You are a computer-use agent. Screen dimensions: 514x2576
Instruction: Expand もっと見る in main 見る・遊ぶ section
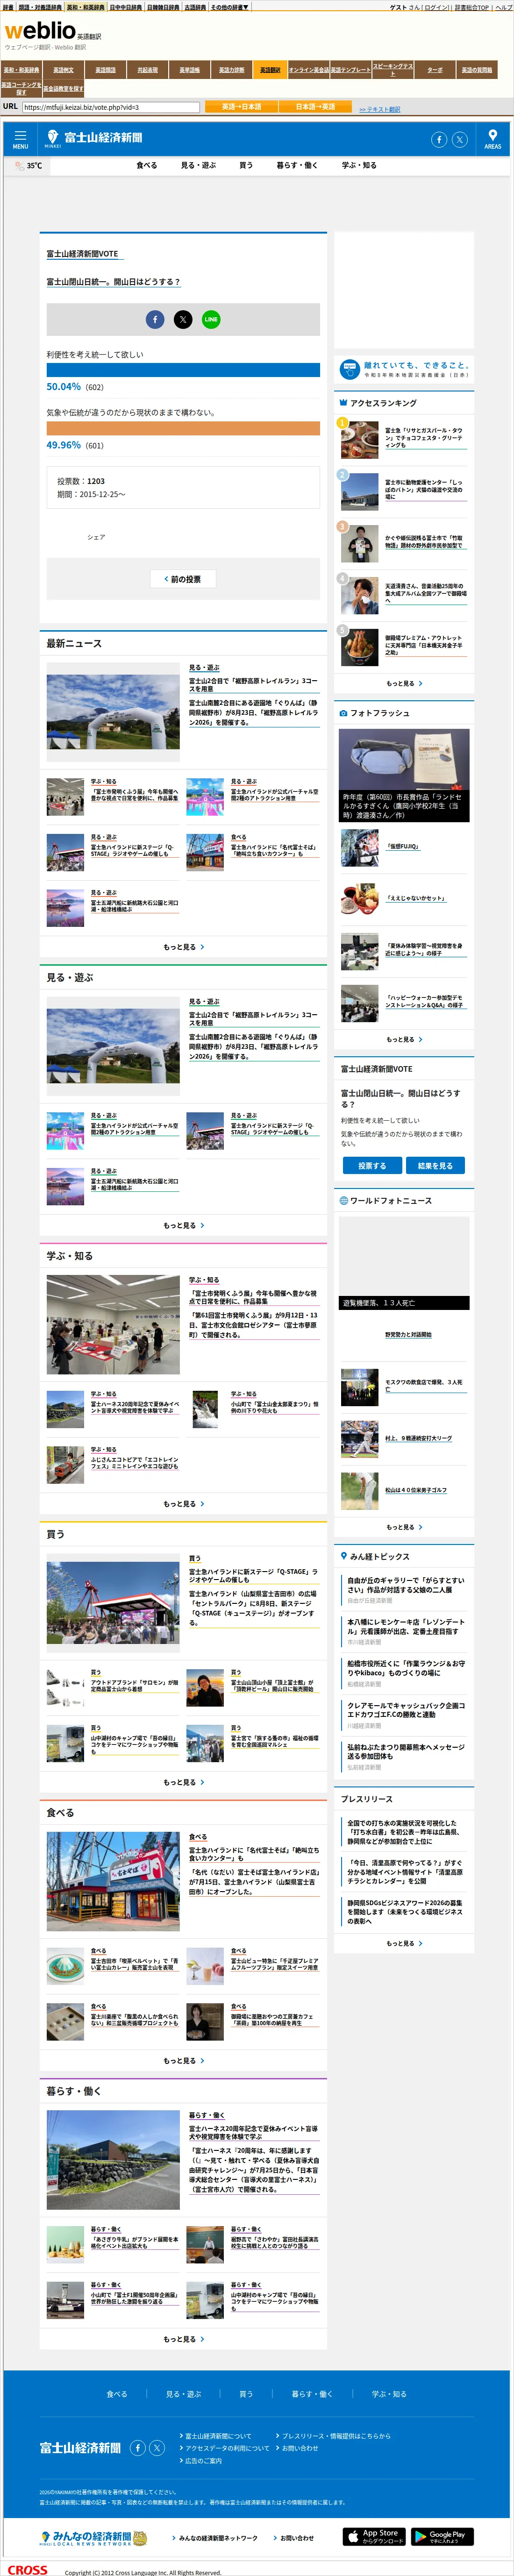tap(183, 1226)
